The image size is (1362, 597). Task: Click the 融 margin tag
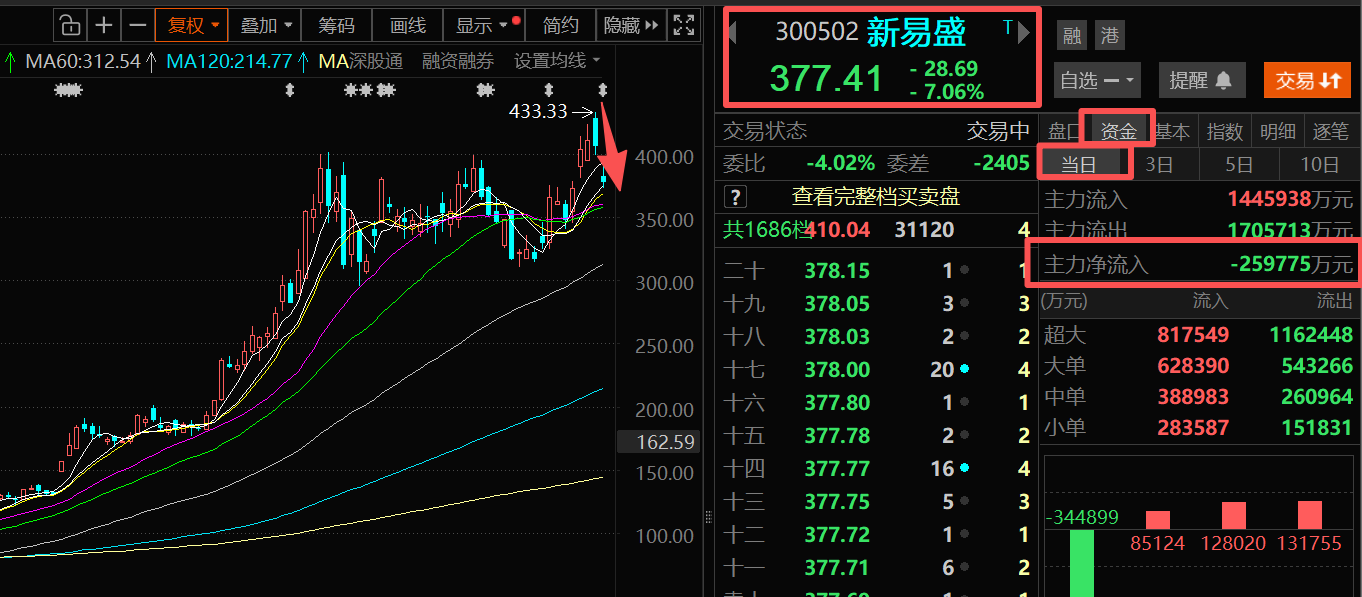coord(1073,37)
